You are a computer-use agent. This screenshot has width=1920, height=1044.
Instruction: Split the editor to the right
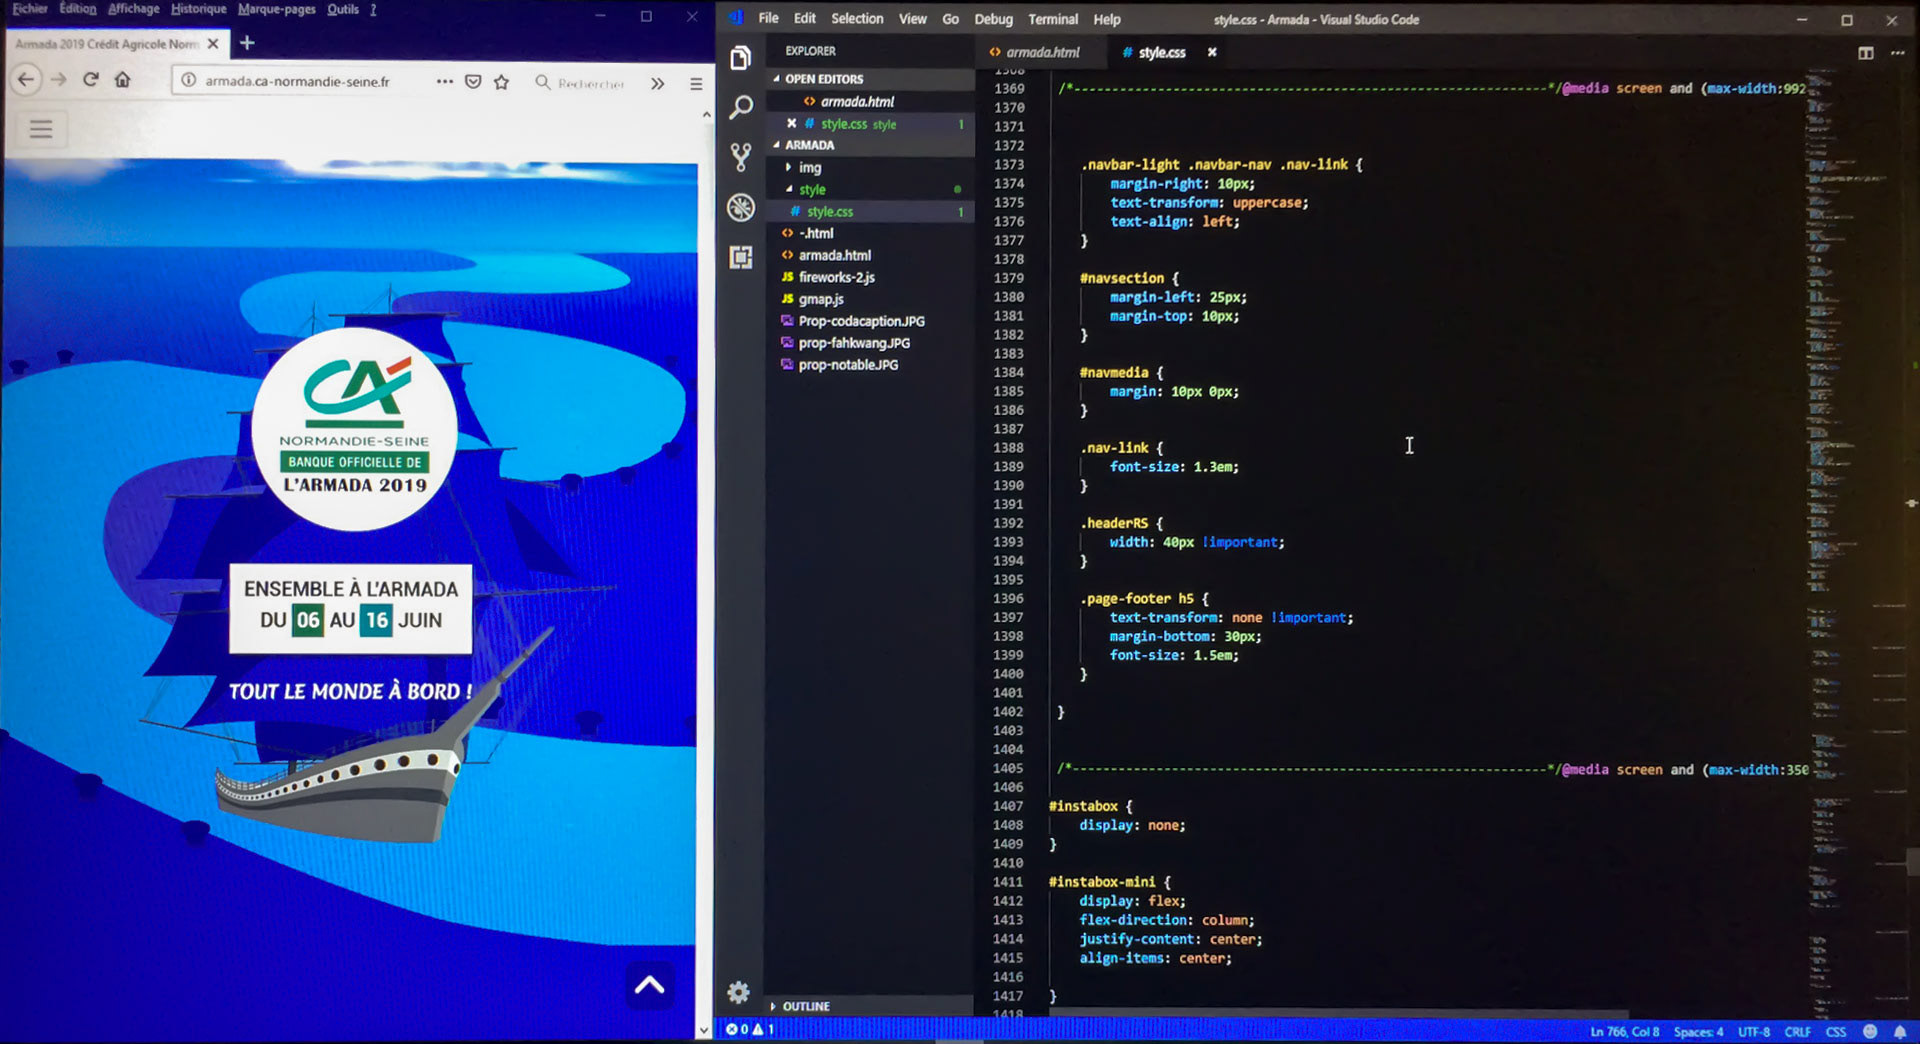pyautogui.click(x=1866, y=53)
